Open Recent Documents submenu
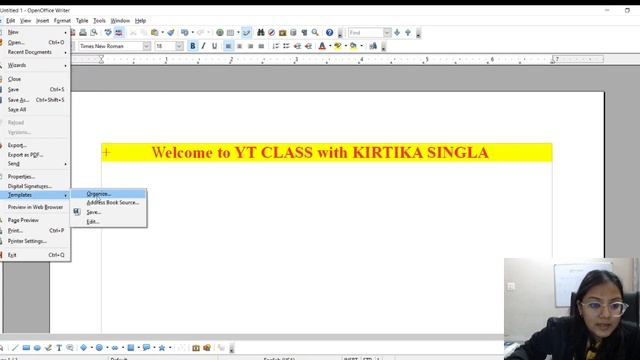Image resolution: width=640 pixels, height=360 pixels. 35,52
